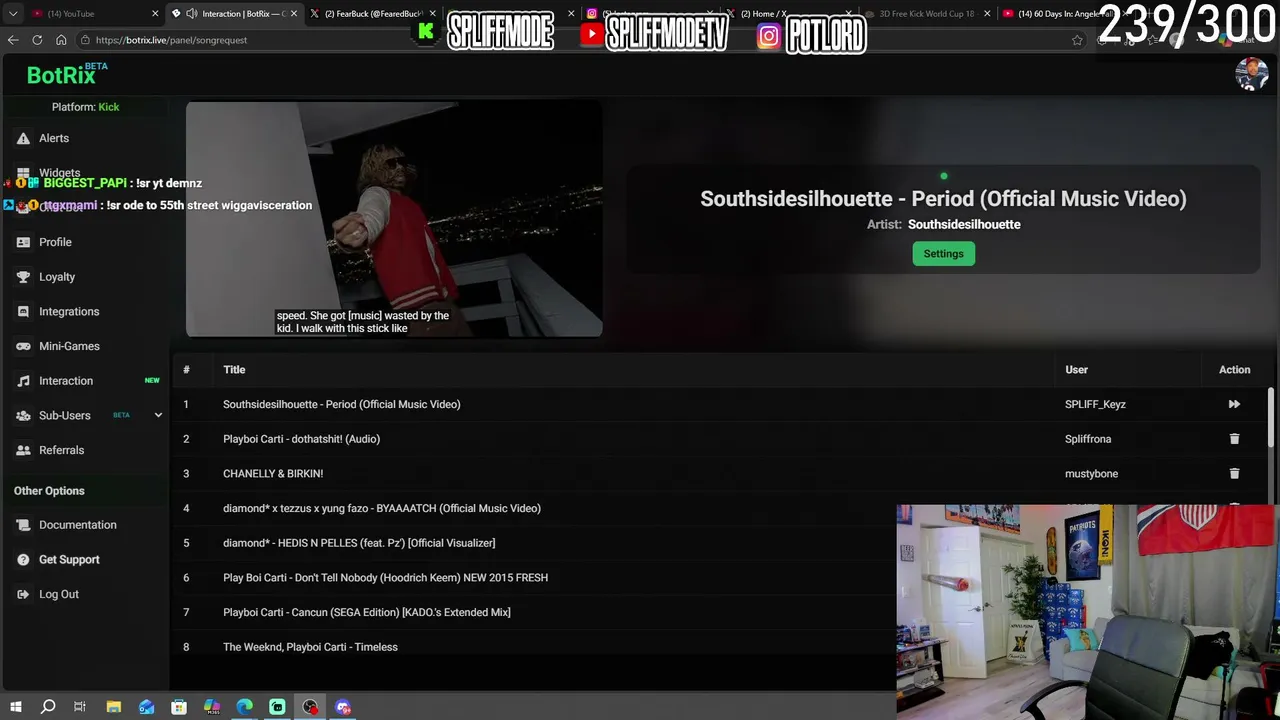The height and width of the screenshot is (720, 1280).
Task: Select the Playboi Carti - dothatshit! (Audio) title
Action: click(x=301, y=439)
